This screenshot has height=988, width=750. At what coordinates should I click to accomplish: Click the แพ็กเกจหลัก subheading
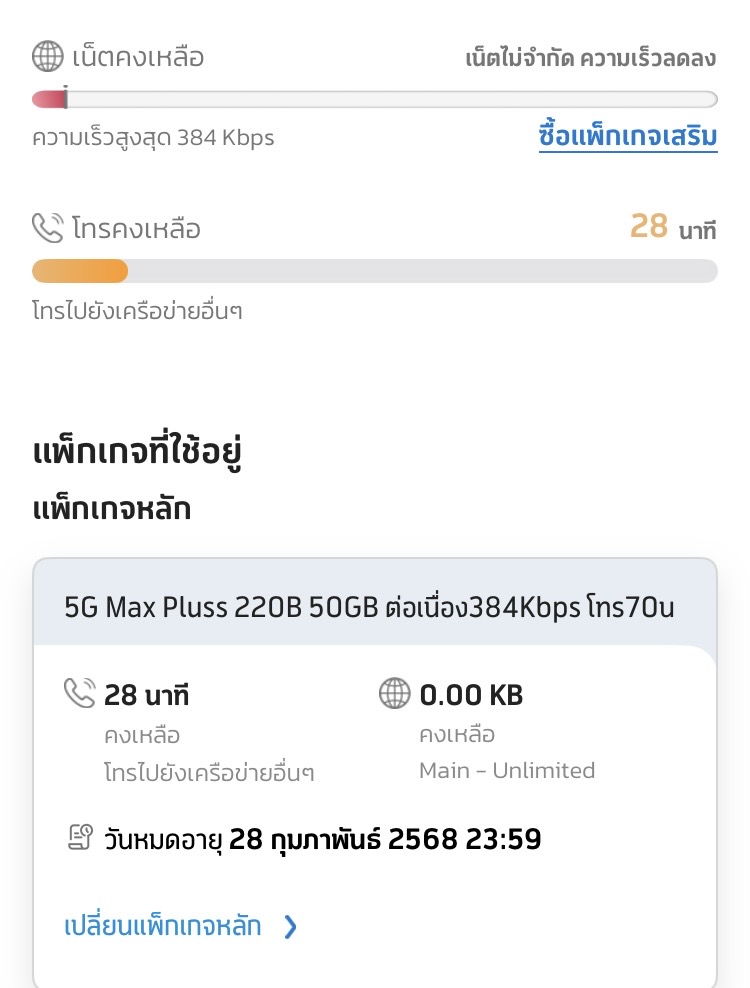tap(111, 509)
